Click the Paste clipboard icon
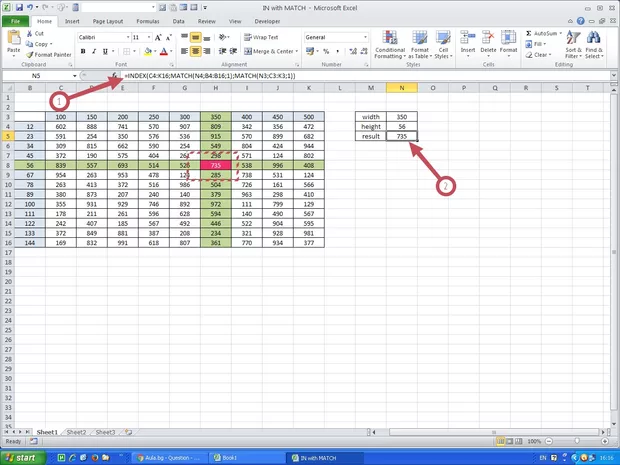620x465 pixels. click(x=14, y=38)
